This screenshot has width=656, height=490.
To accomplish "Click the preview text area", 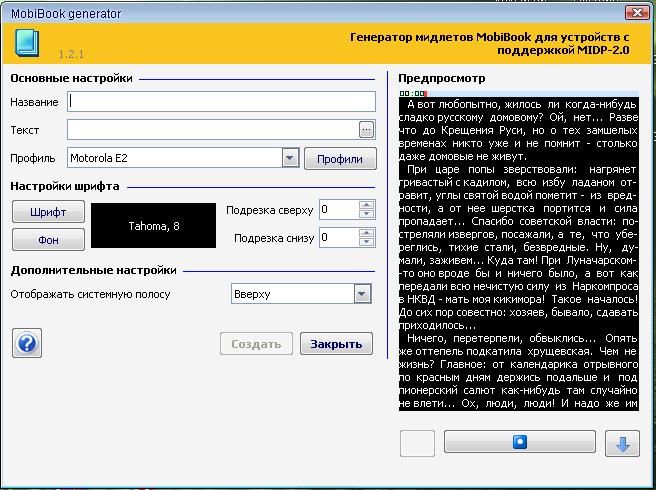I will [518, 254].
